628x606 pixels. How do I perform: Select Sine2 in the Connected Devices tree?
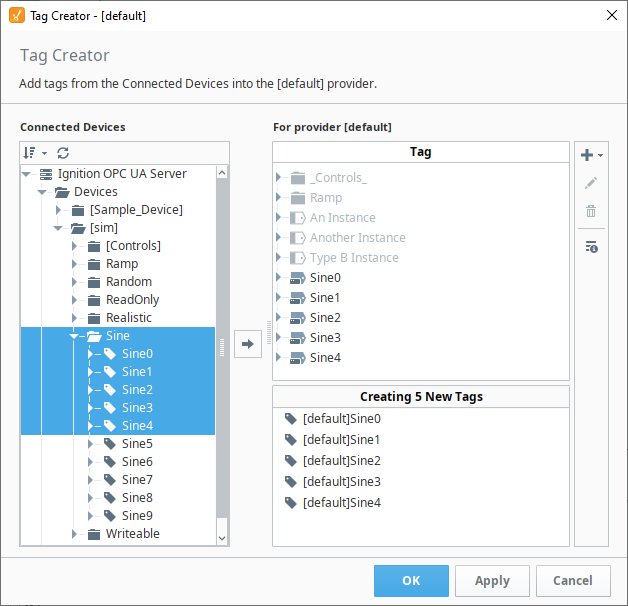[x=137, y=390]
